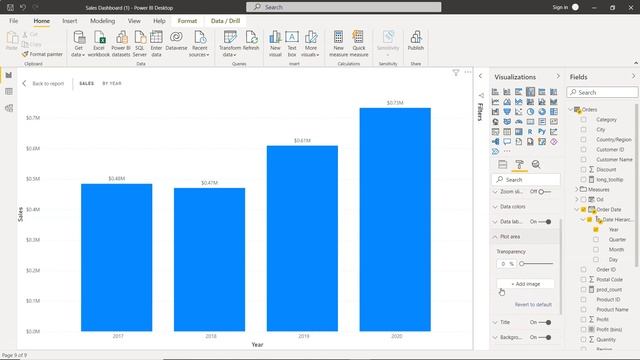640x360 pixels.
Task: Save the file from the title bar
Action: click(10, 7)
